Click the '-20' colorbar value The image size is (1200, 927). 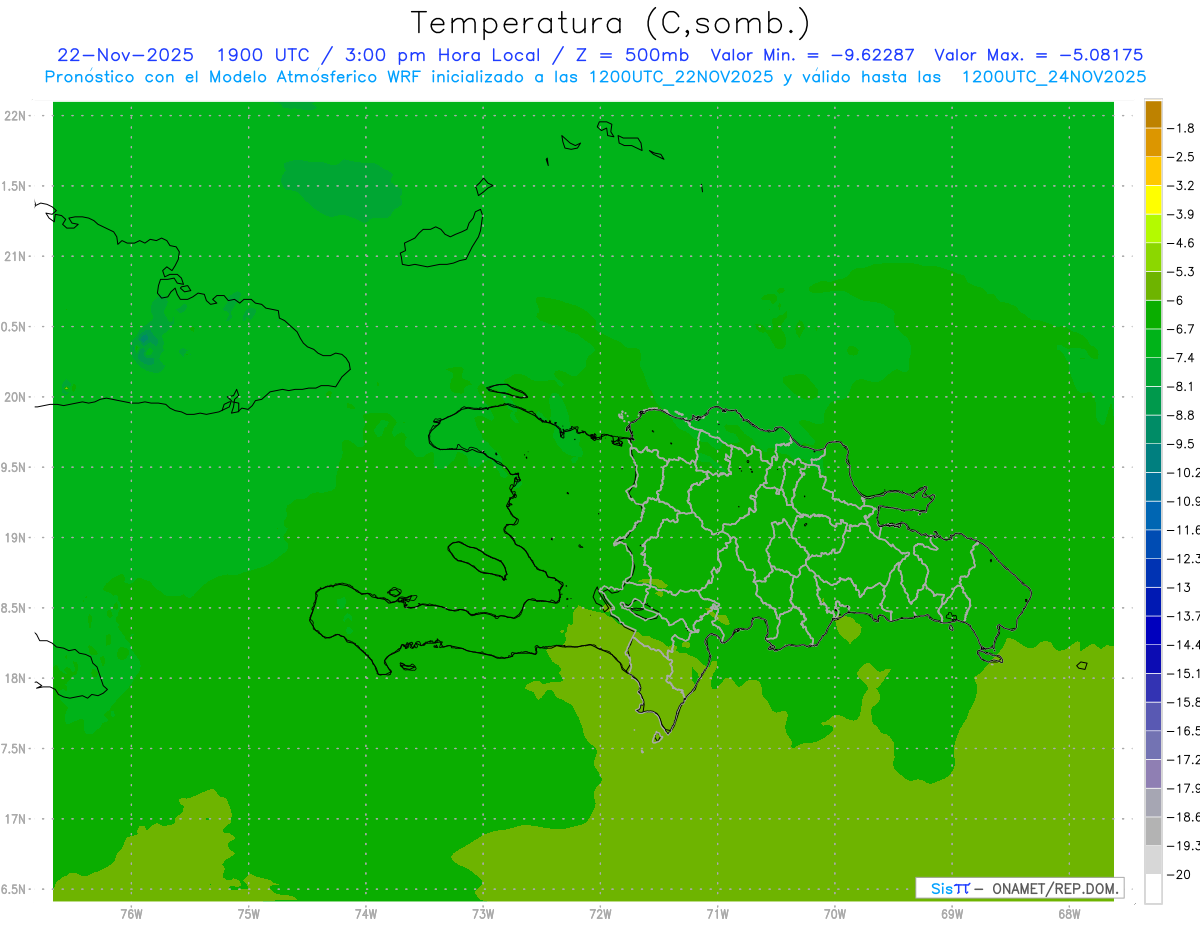(1181, 875)
